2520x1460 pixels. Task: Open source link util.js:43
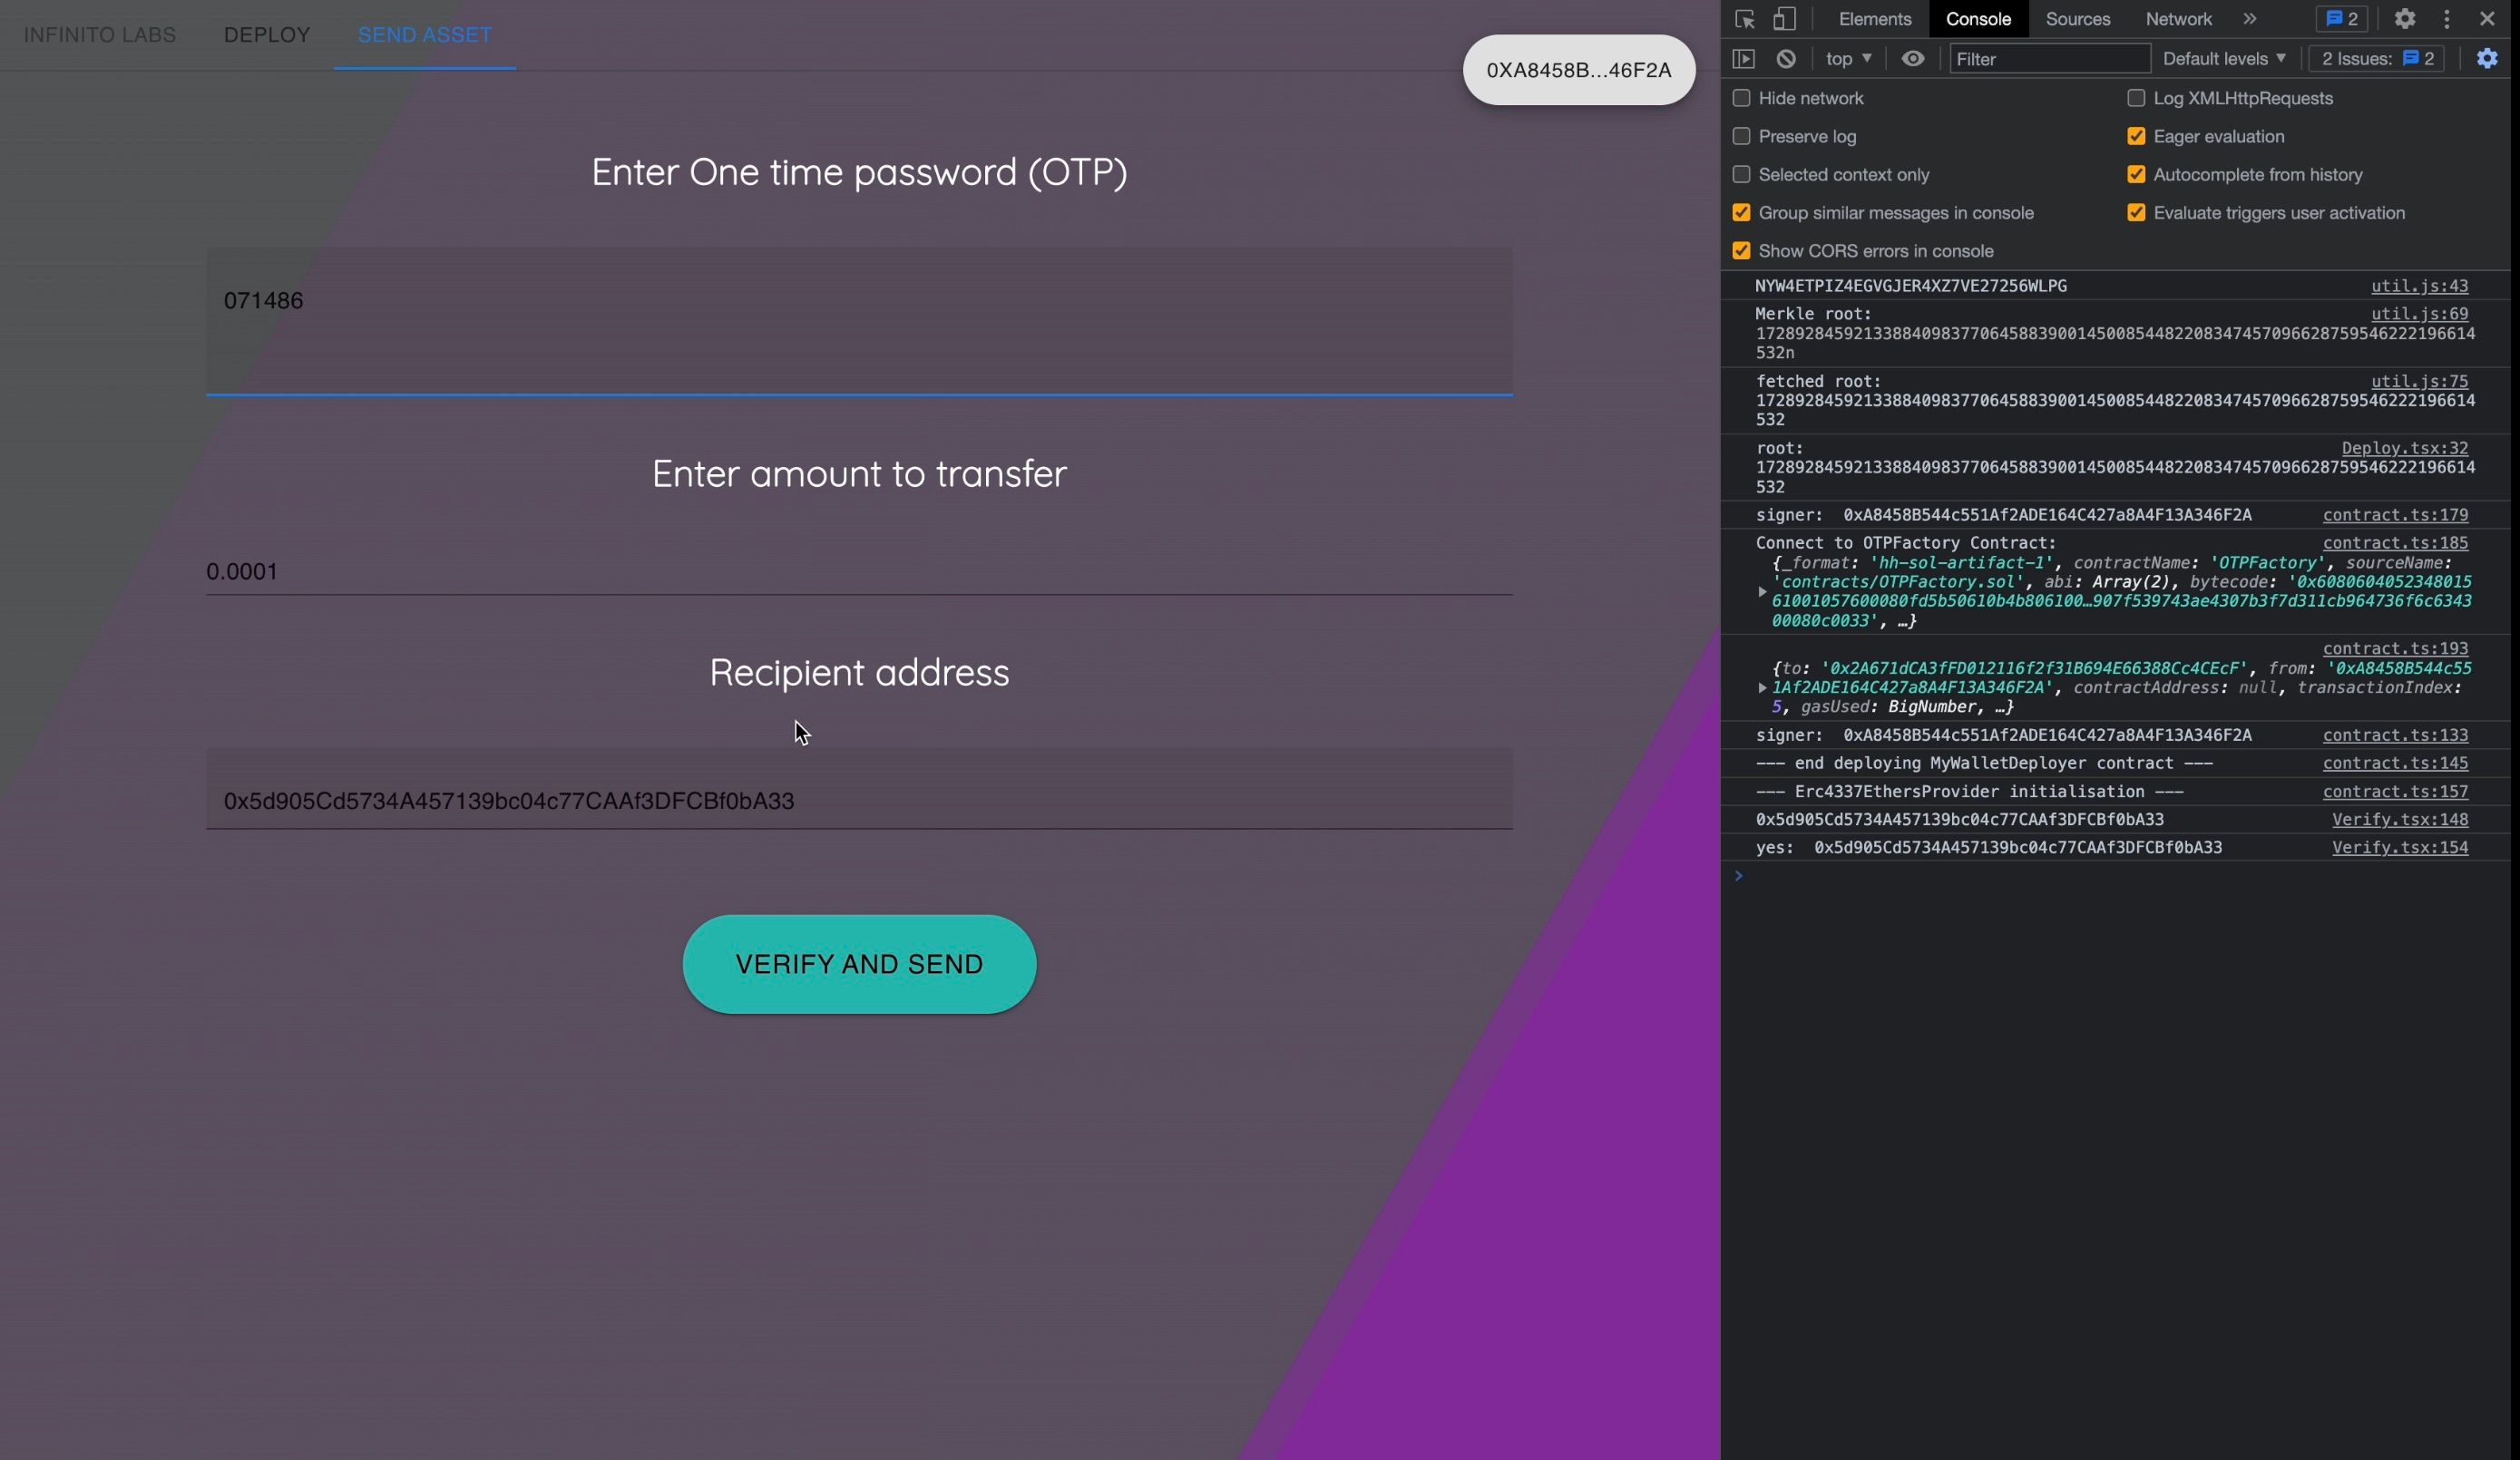[x=2419, y=286]
